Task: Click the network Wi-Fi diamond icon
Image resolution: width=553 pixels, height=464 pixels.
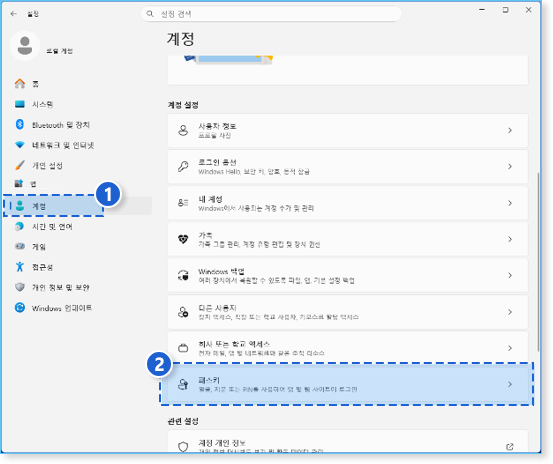Action: click(20, 145)
